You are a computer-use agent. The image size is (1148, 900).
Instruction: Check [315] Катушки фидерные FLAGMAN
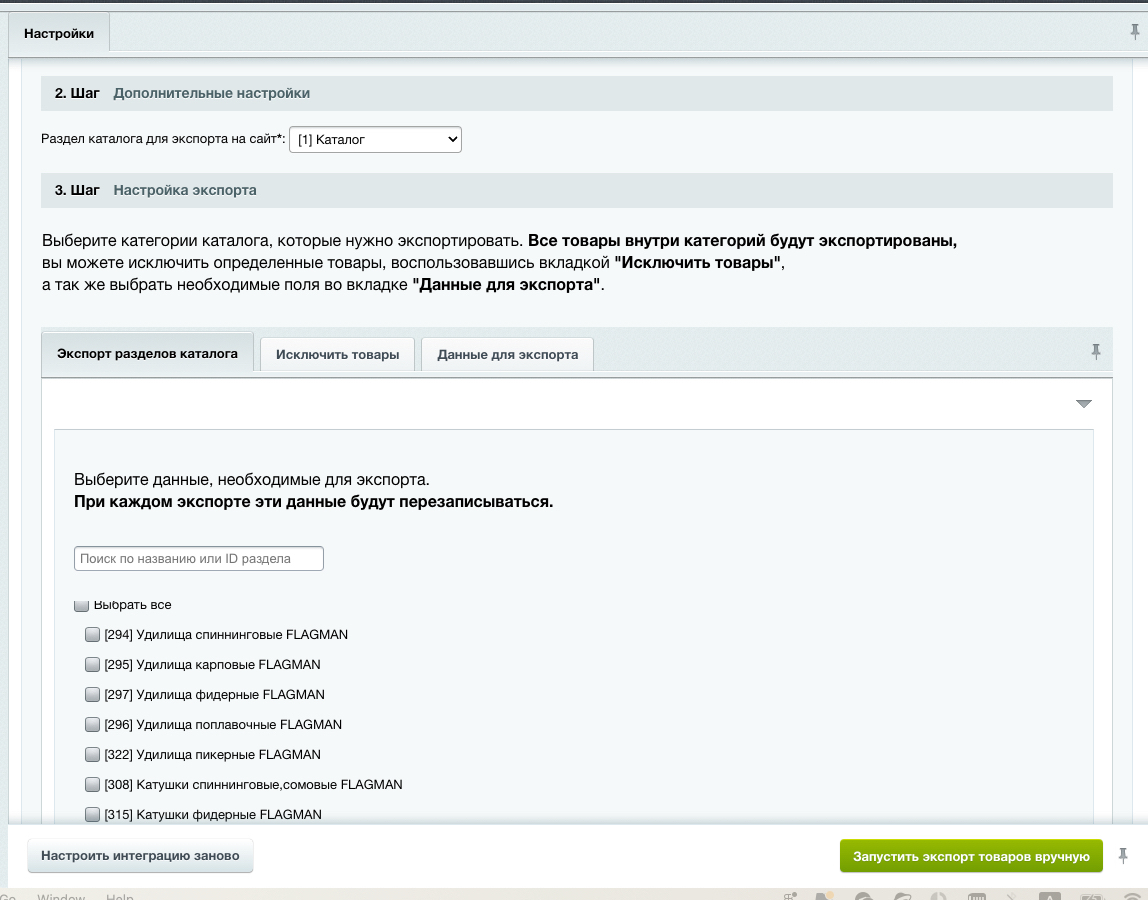[x=92, y=814]
